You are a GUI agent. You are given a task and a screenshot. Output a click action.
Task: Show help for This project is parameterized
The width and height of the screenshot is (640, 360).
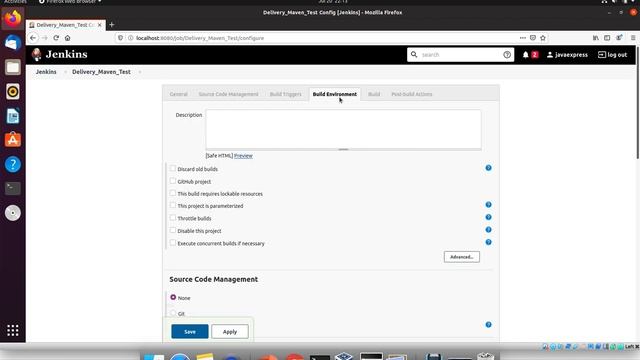point(489,204)
